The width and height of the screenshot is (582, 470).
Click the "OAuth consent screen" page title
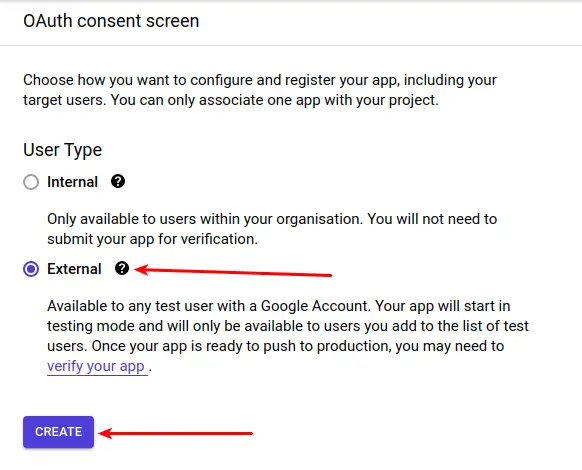pyautogui.click(x=111, y=21)
